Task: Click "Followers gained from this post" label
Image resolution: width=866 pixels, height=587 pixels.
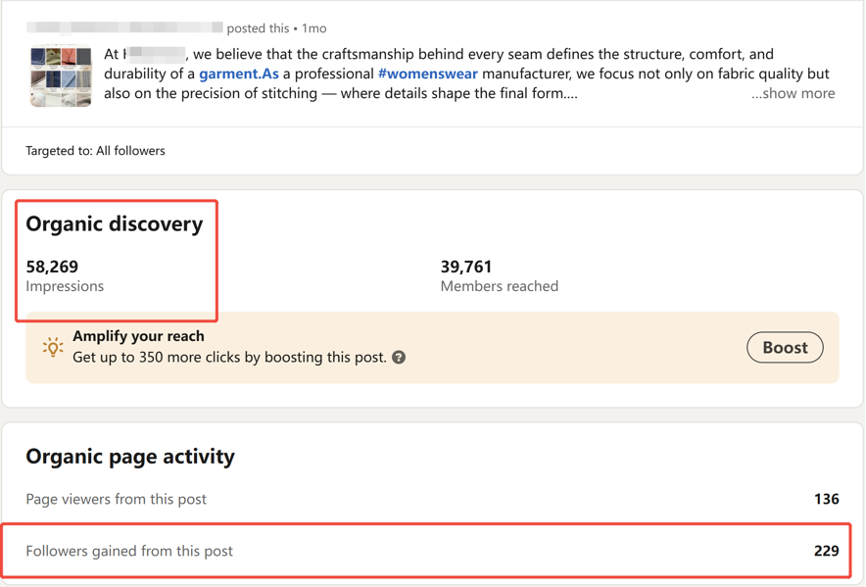Action: point(129,551)
